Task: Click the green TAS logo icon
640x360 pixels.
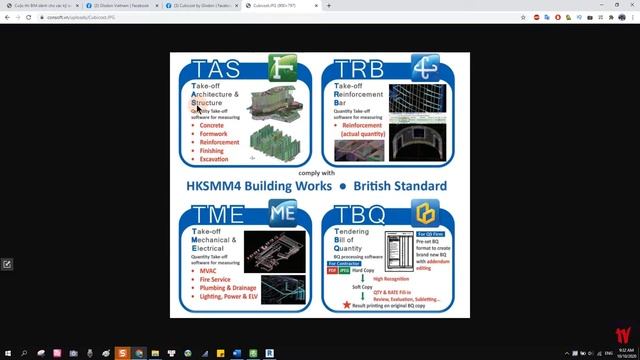Action: click(282, 68)
